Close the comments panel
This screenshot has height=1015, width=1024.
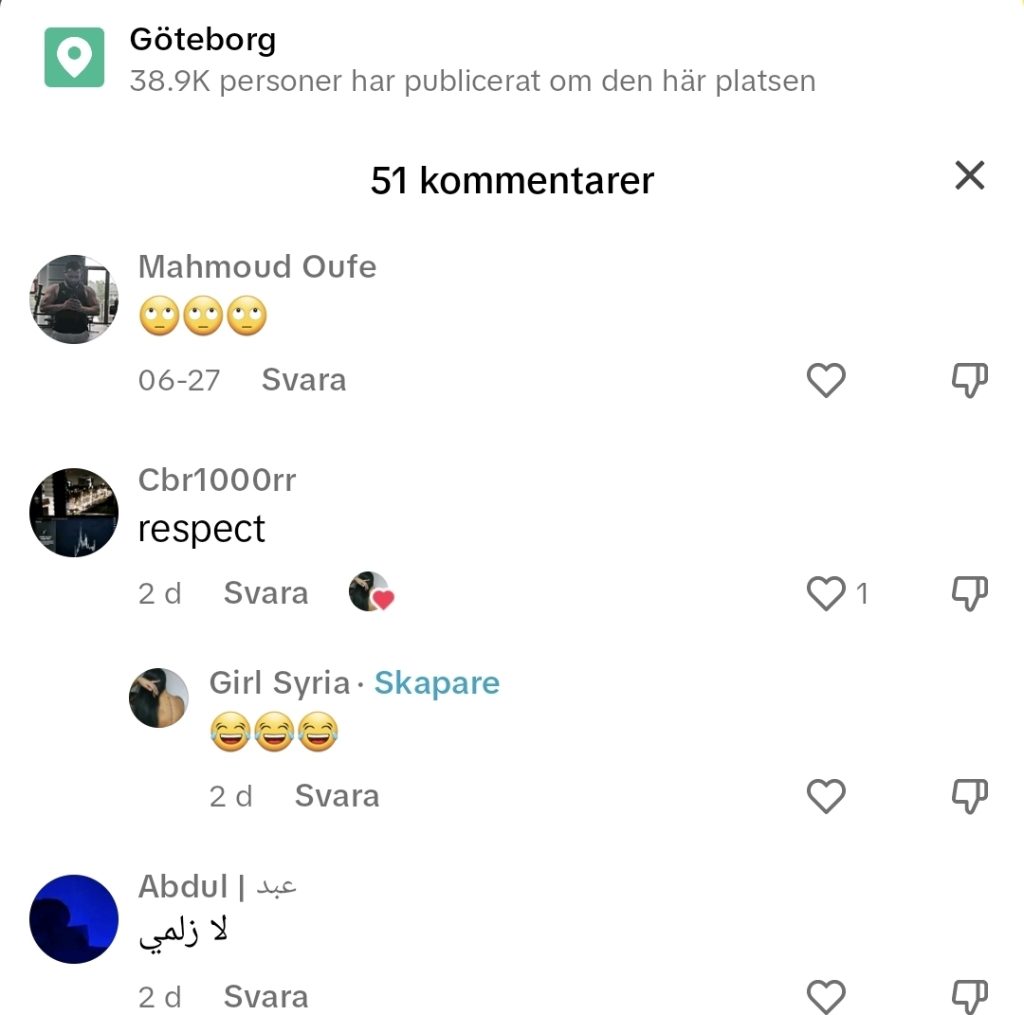coord(969,175)
